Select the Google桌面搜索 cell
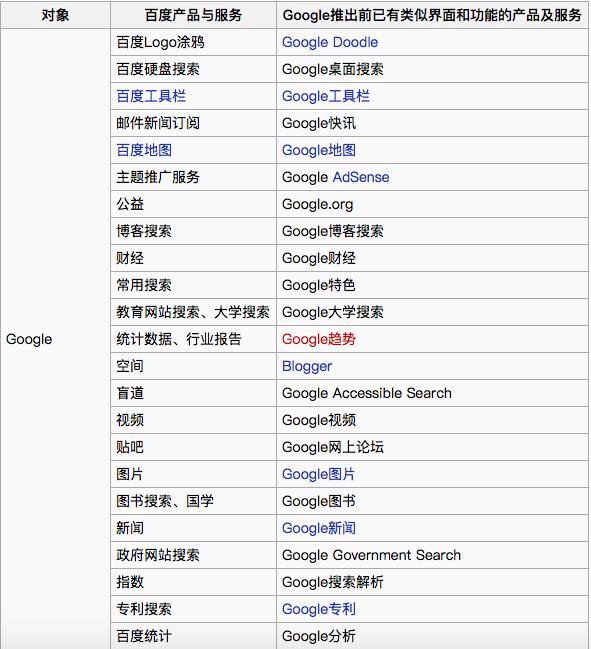The image size is (591, 649). [x=432, y=69]
